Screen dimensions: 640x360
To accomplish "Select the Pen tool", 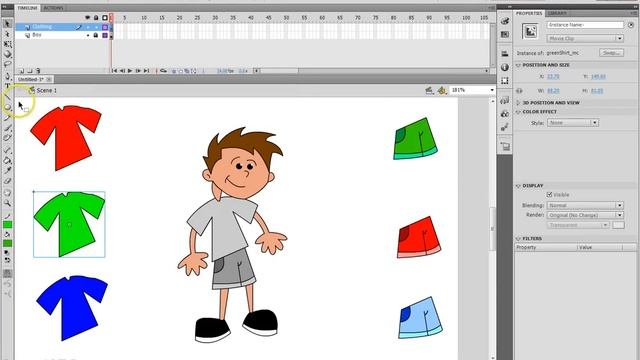I will point(7,76).
